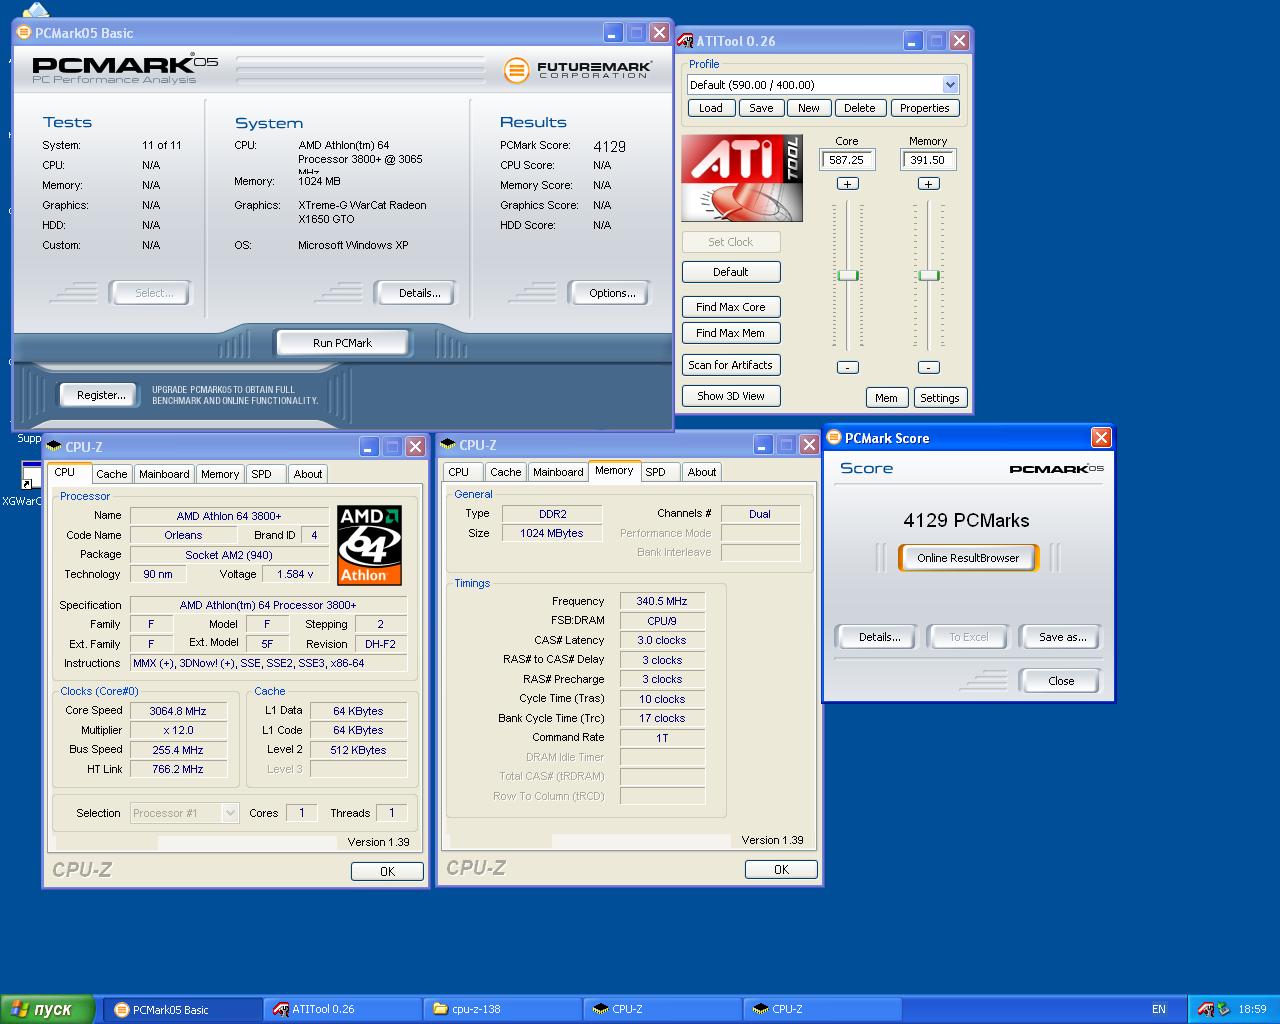The image size is (1280, 1024).
Task: Switch to PCMark05 Basic taskbar item
Action: [183, 1009]
